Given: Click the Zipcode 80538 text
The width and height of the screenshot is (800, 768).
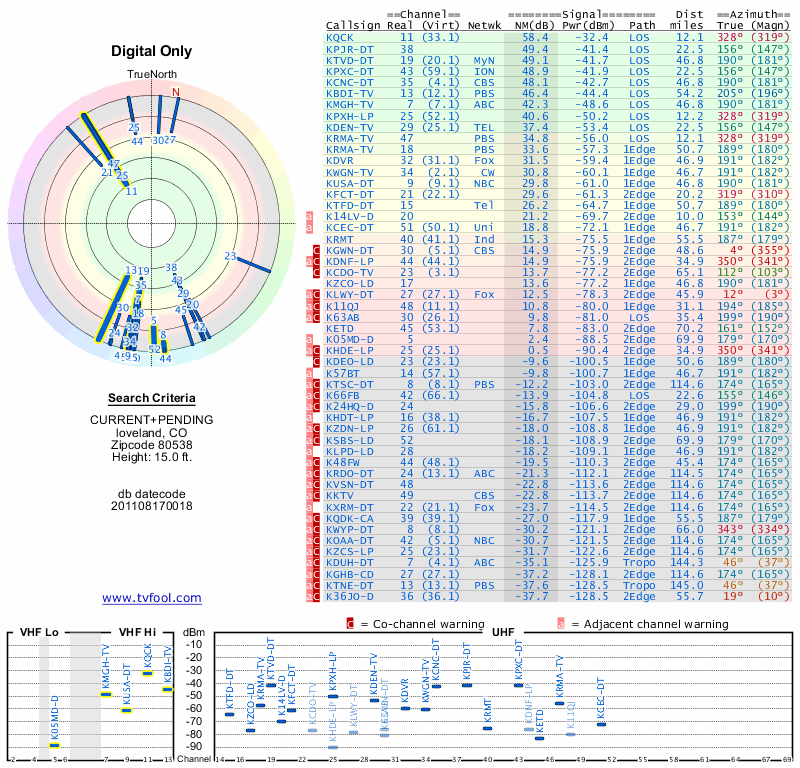Looking at the screenshot, I should click(152, 444).
